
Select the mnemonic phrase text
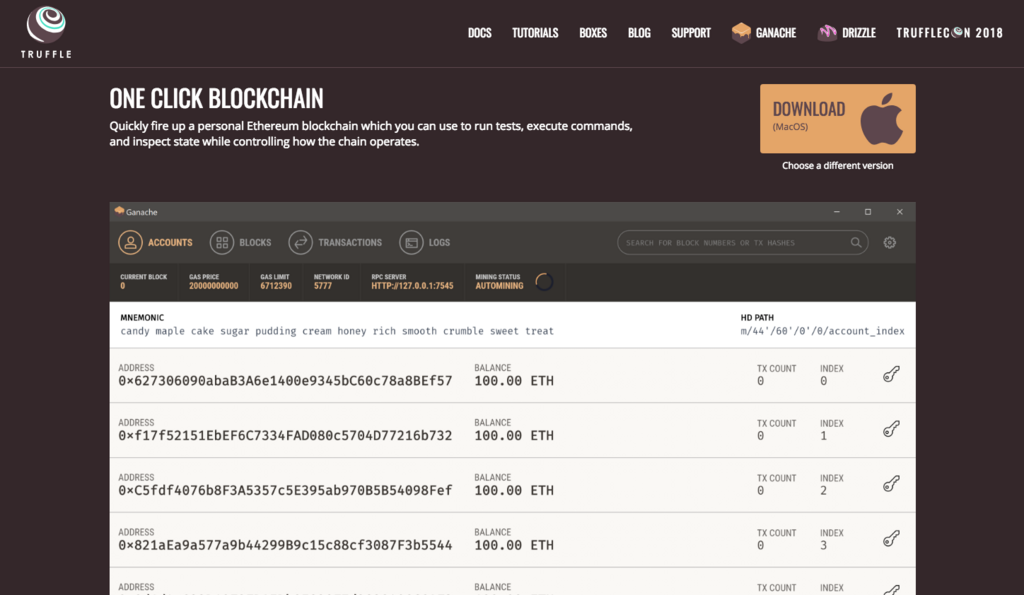click(x=336, y=331)
